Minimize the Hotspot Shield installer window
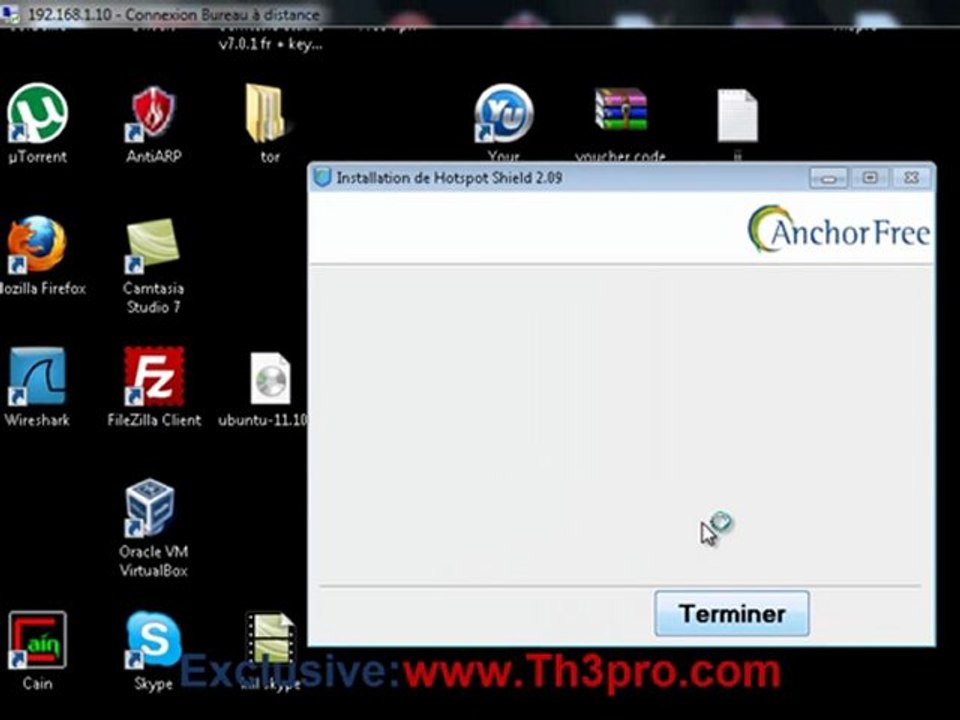The height and width of the screenshot is (720, 960). click(828, 178)
